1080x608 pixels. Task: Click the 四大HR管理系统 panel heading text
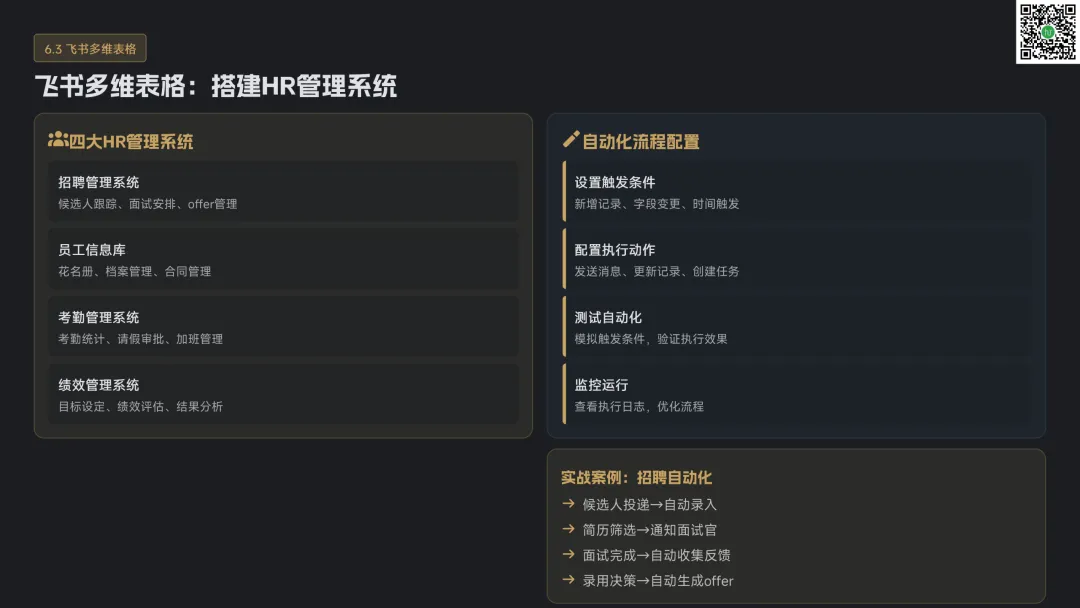pos(131,141)
